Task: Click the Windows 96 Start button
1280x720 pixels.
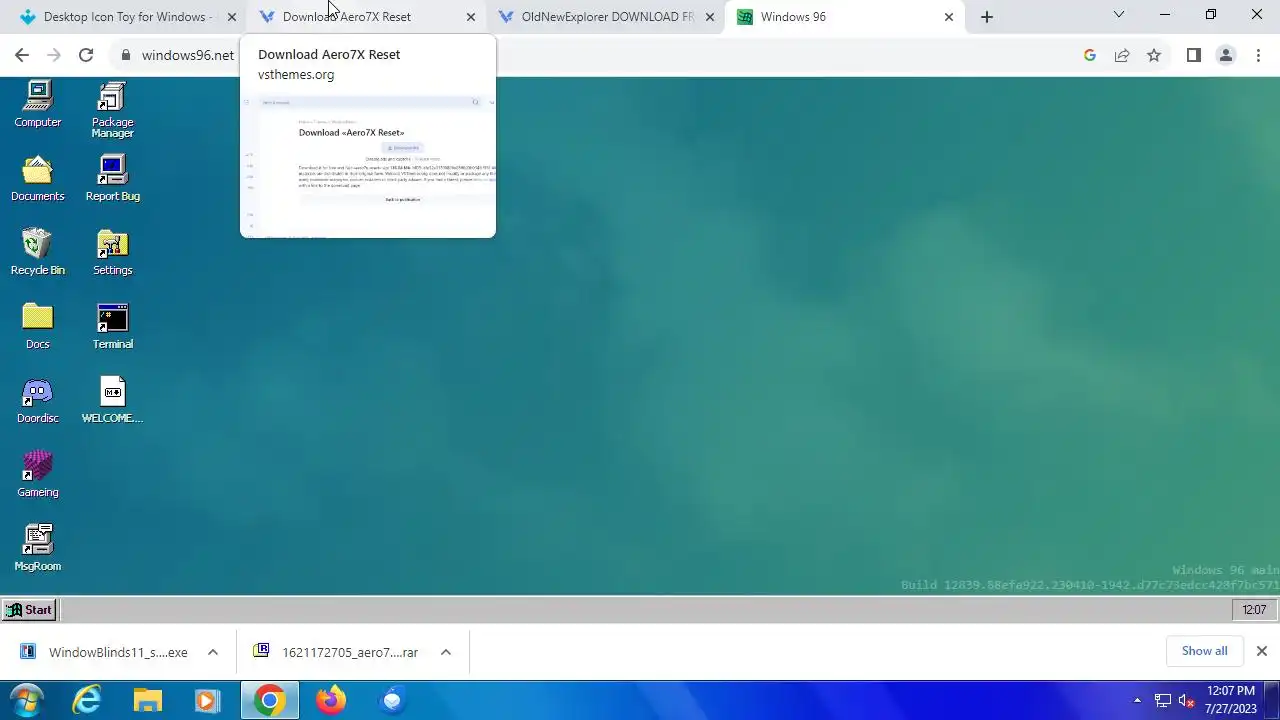Action: [x=28, y=610]
